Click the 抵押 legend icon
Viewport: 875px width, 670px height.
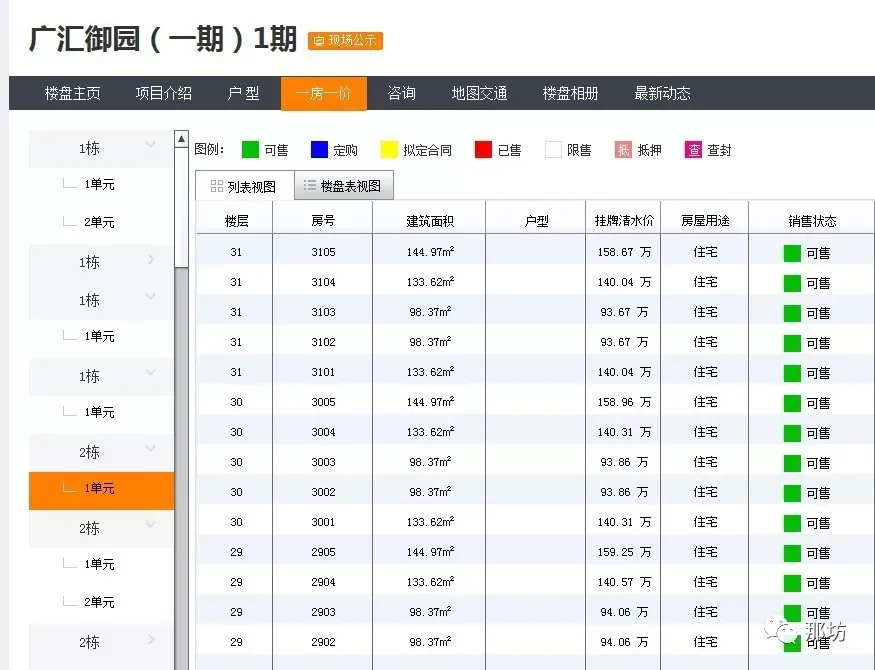[623, 150]
